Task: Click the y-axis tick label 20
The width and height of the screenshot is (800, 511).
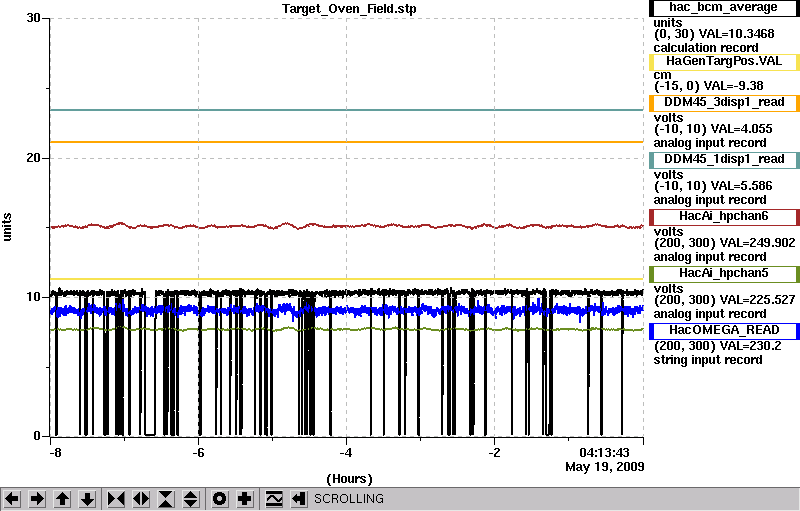Action: pyautogui.click(x=33, y=158)
